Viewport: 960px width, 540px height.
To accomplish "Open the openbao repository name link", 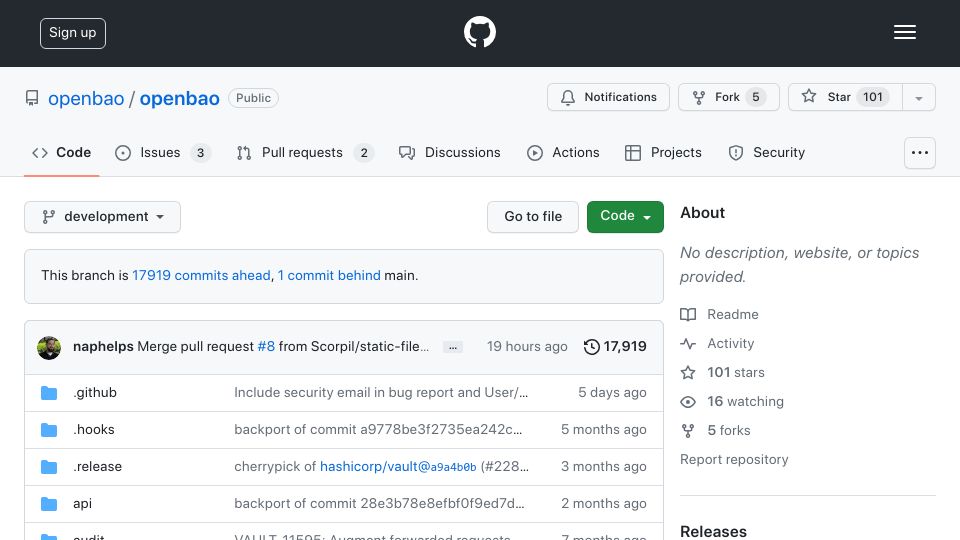I will tap(179, 99).
